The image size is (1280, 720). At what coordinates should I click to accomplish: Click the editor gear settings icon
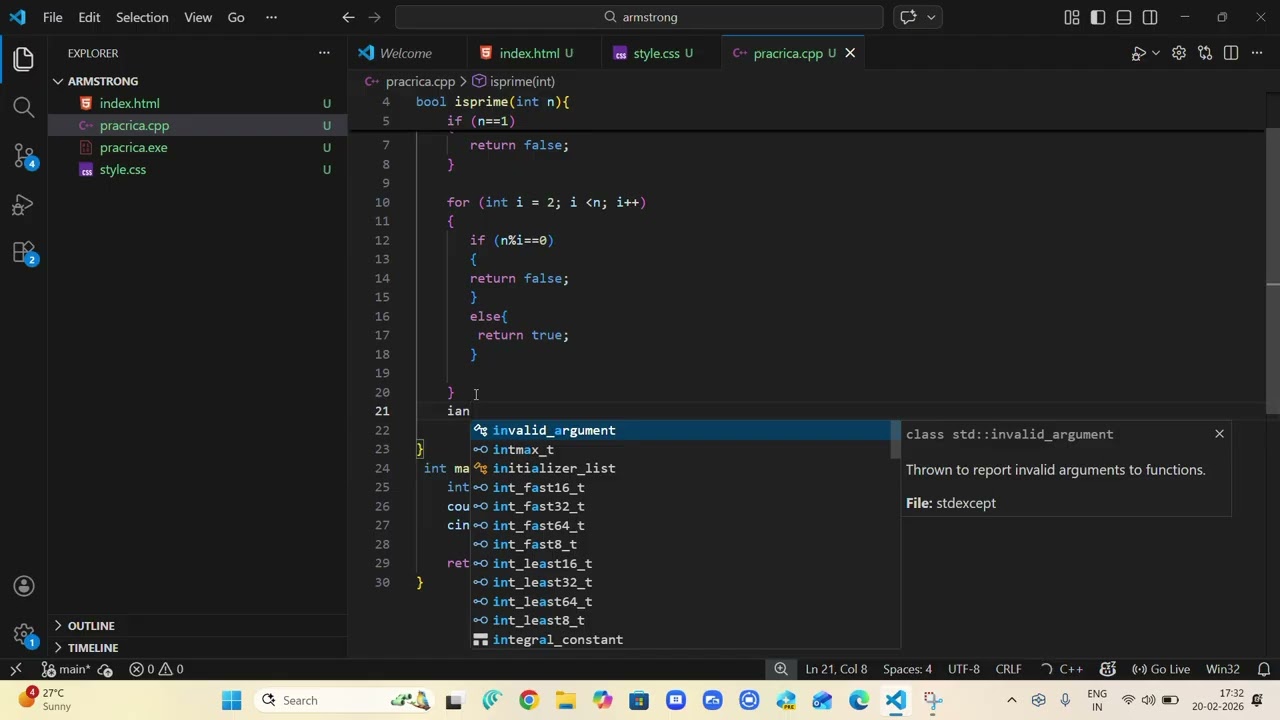point(1179,53)
